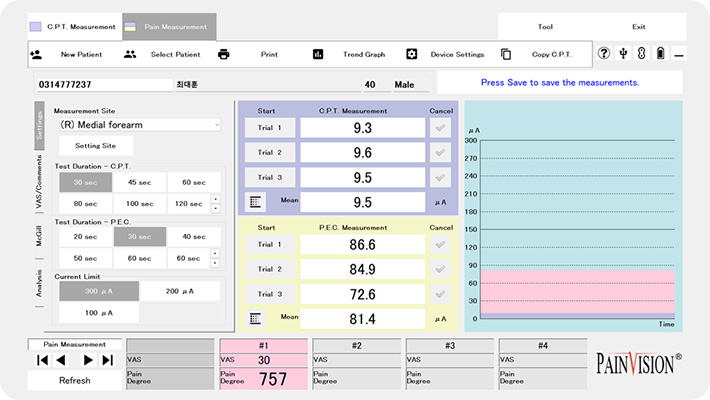Click the USB connection status icon

pos(623,54)
